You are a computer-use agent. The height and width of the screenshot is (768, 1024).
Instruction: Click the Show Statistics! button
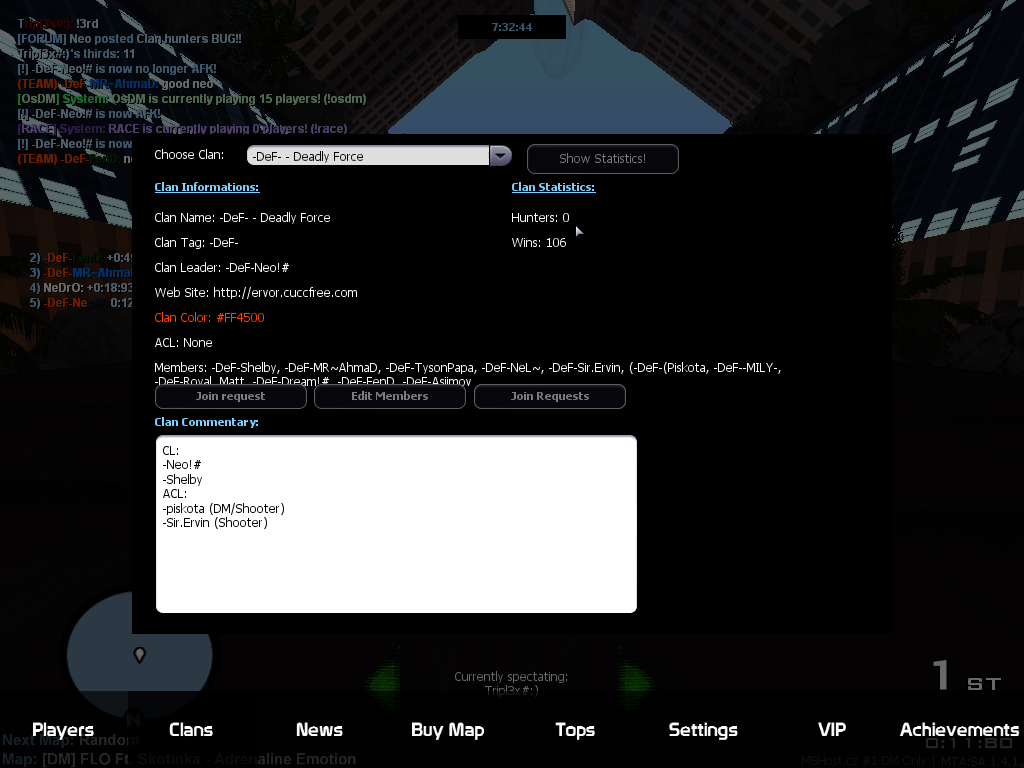click(x=602, y=159)
